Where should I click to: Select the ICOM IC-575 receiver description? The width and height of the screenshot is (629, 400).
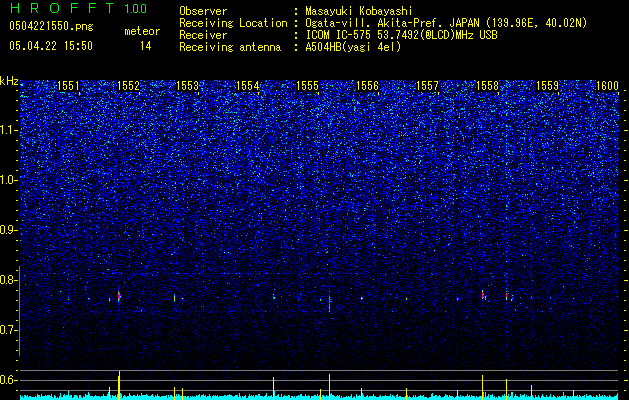point(401,35)
